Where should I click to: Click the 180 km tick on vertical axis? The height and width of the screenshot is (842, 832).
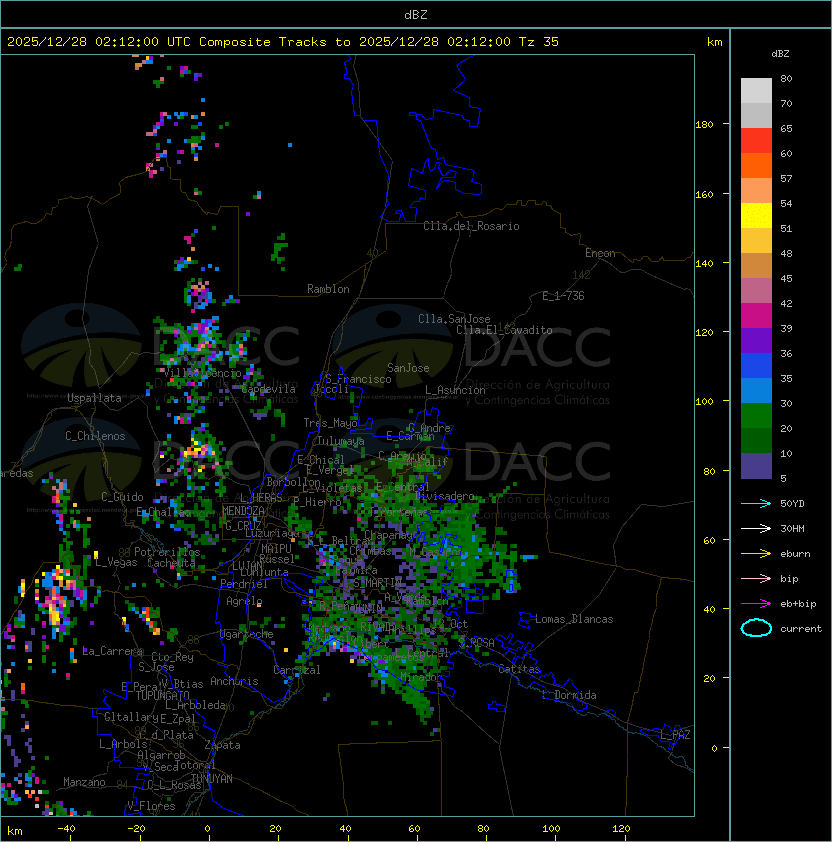click(704, 125)
